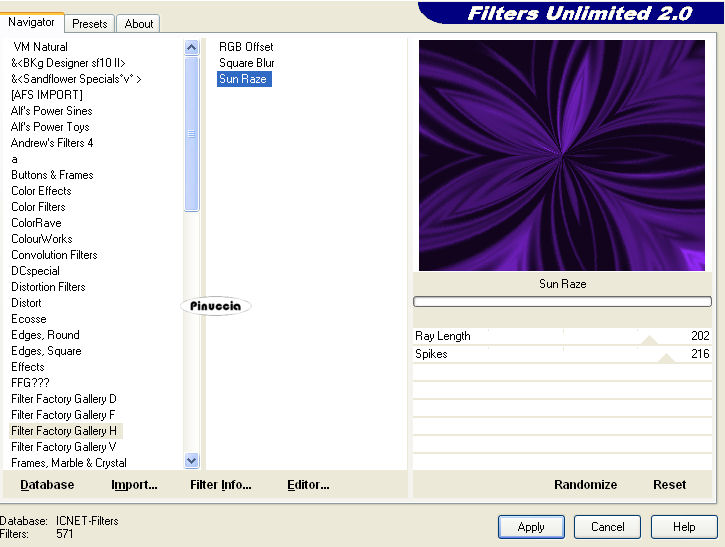Click the progress bar under Sun Raze
Image resolution: width=725 pixels, height=547 pixels.
point(562,302)
